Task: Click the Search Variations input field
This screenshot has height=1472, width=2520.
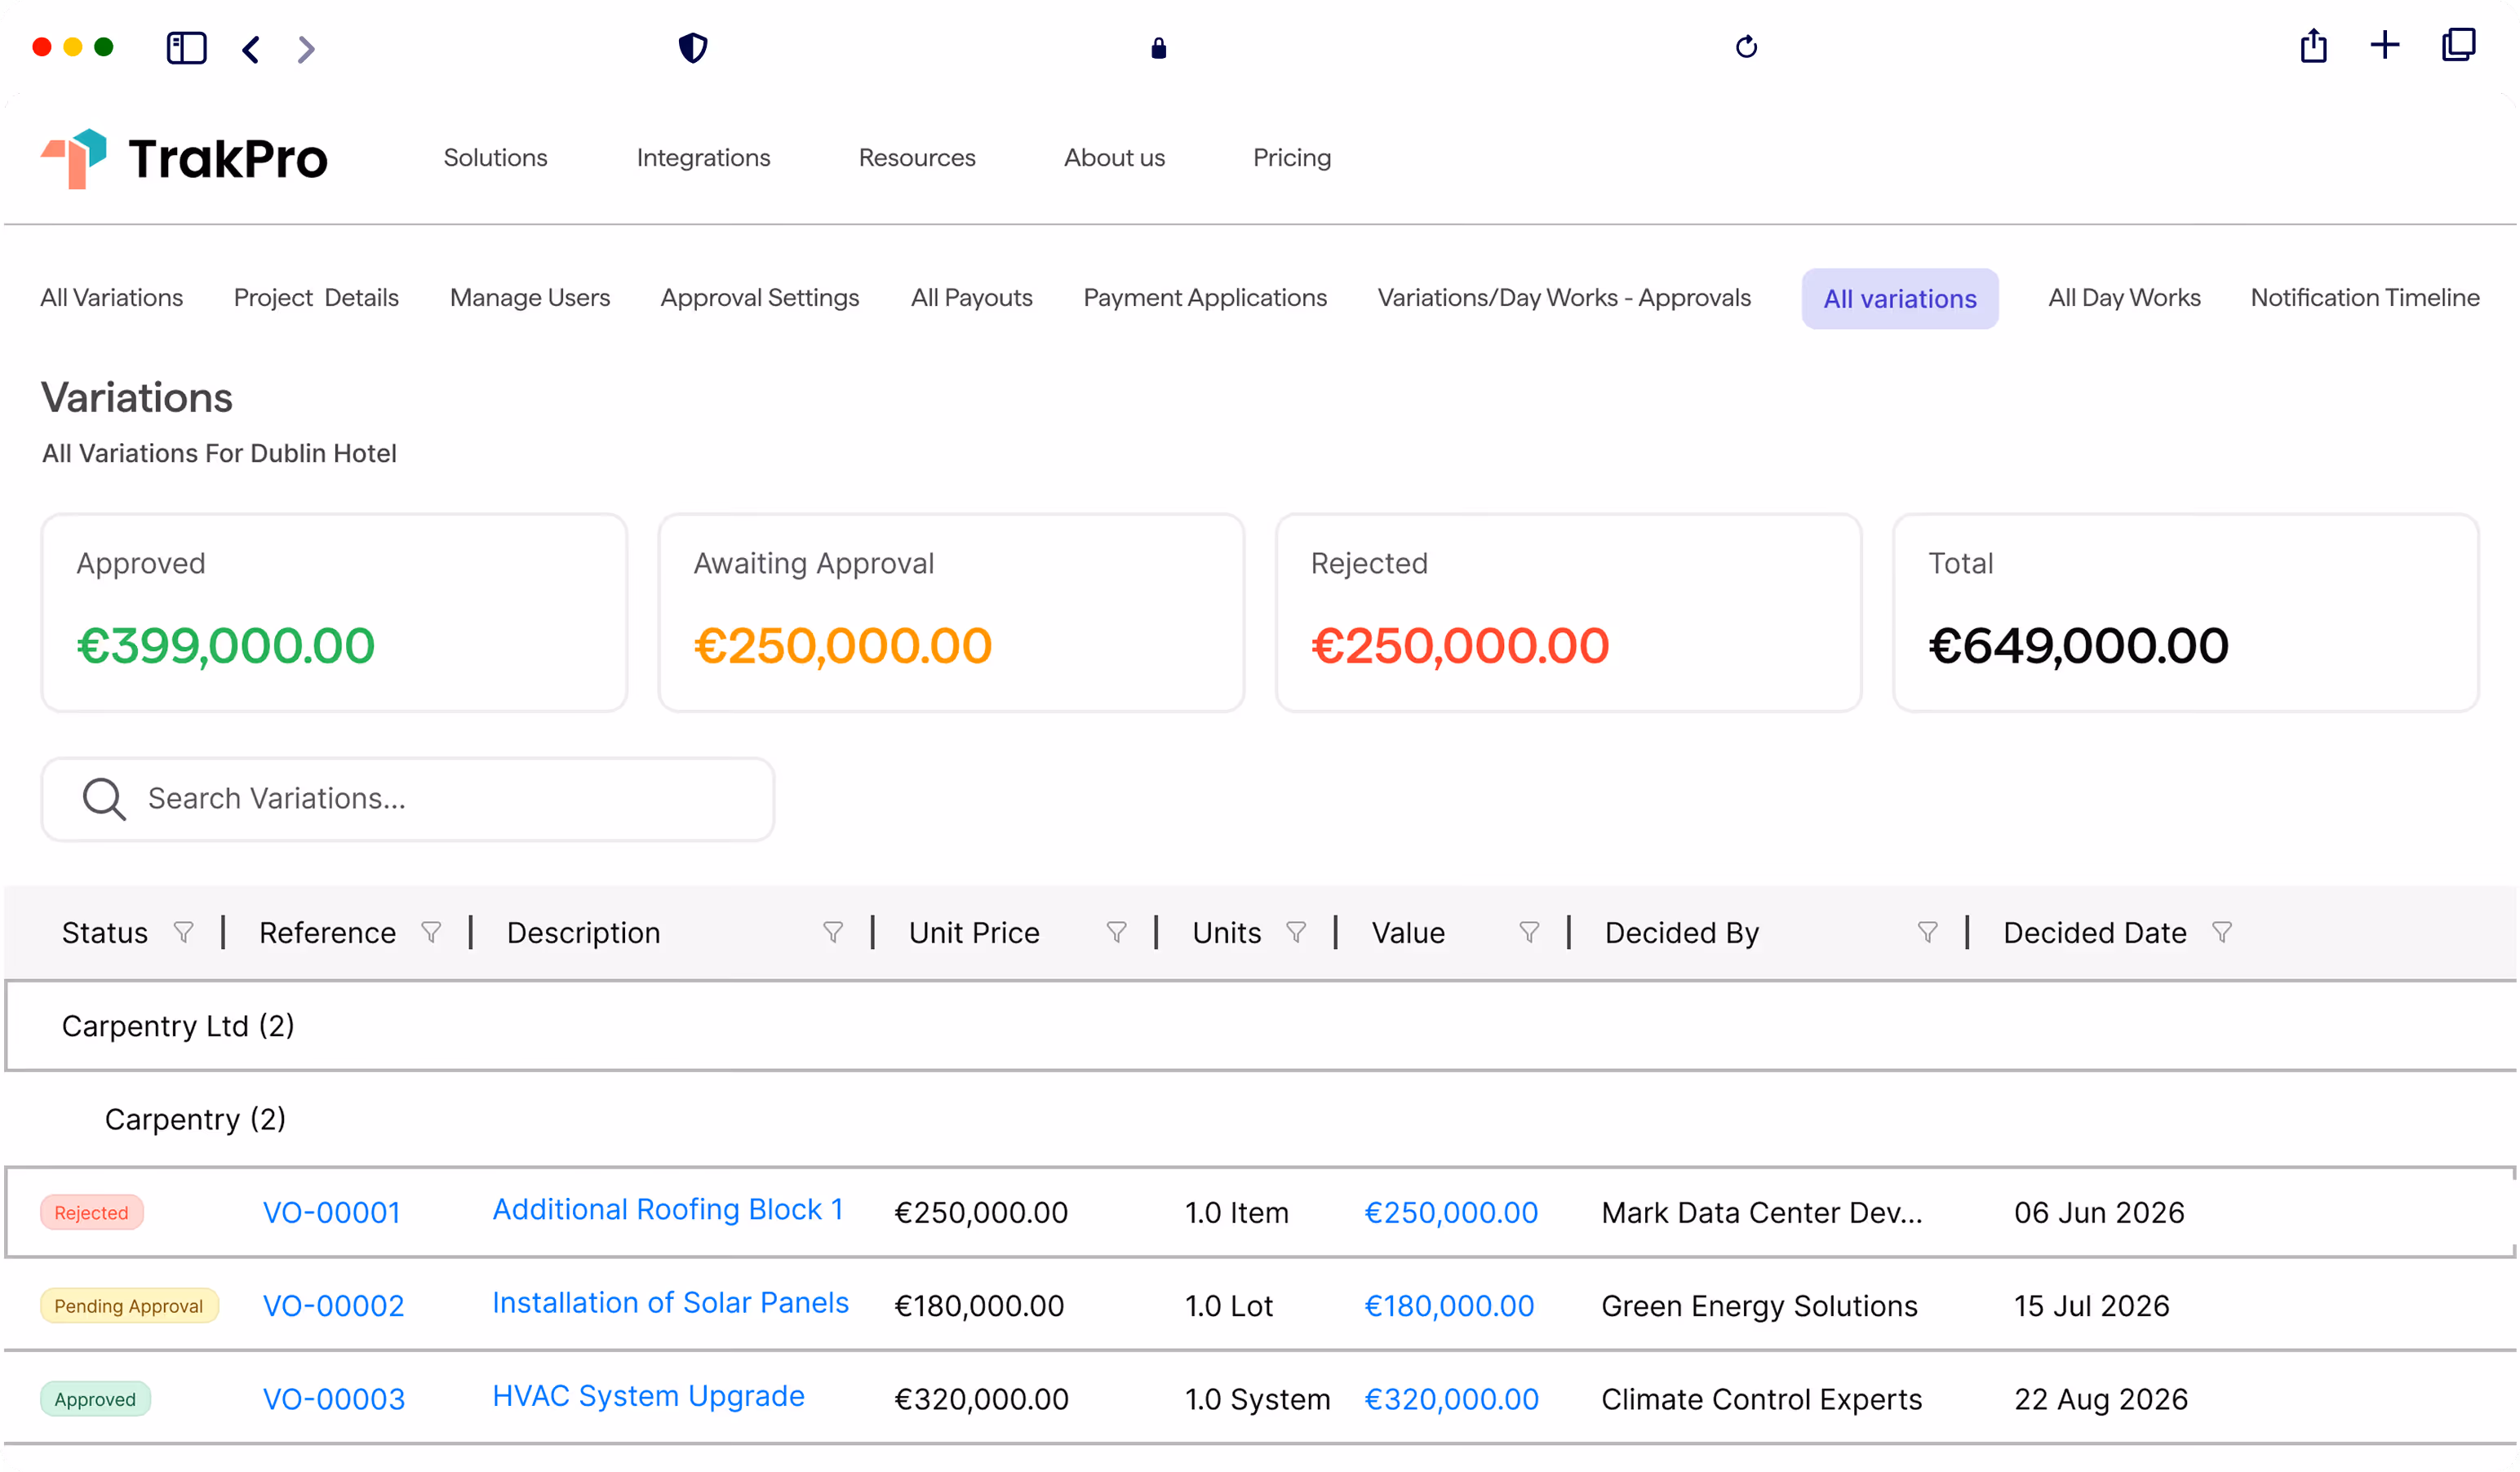Action: pyautogui.click(x=408, y=799)
